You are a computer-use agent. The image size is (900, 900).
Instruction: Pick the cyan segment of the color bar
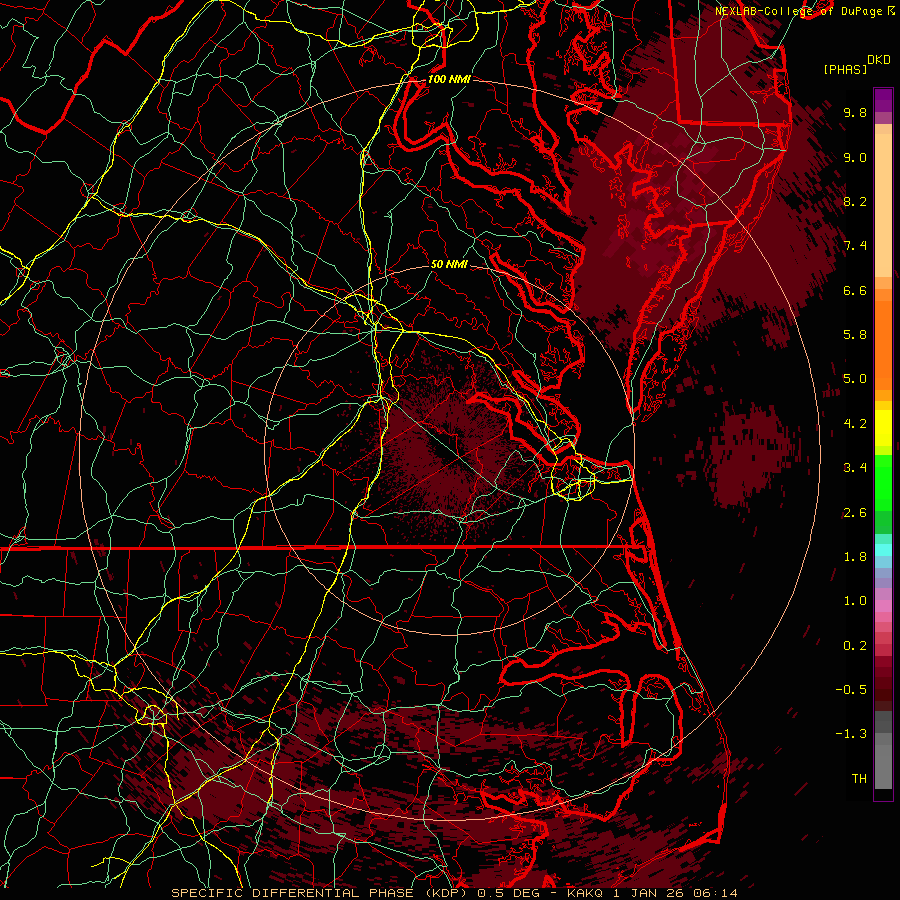tap(883, 550)
